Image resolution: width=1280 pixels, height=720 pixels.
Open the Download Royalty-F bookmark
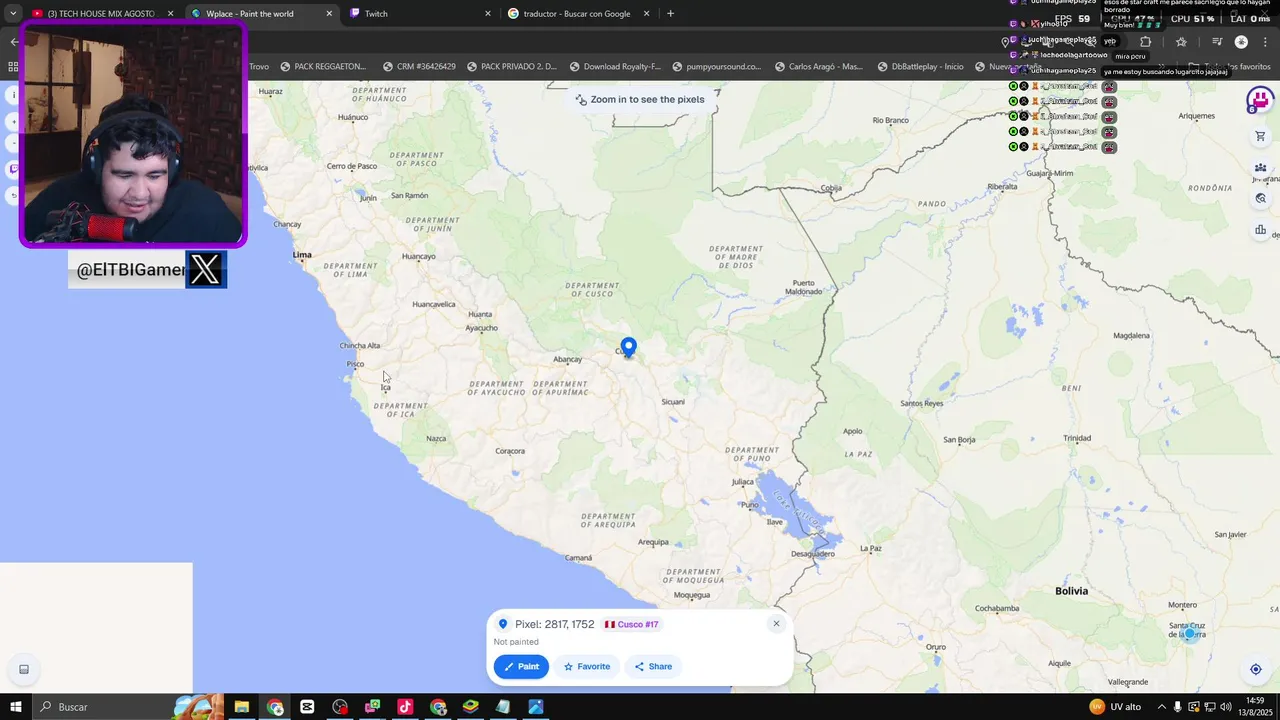coord(615,67)
